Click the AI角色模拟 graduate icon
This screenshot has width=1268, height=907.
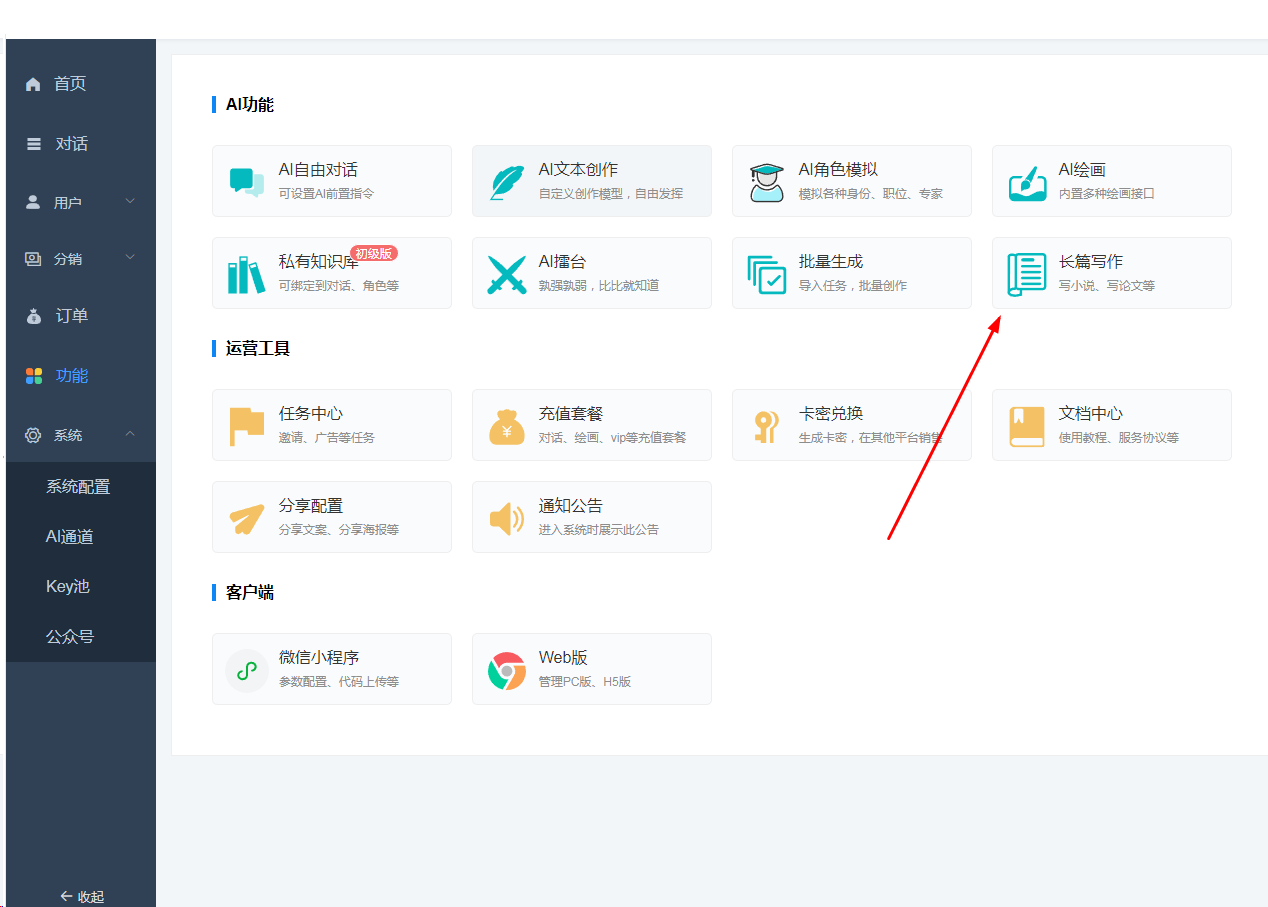pos(767,182)
